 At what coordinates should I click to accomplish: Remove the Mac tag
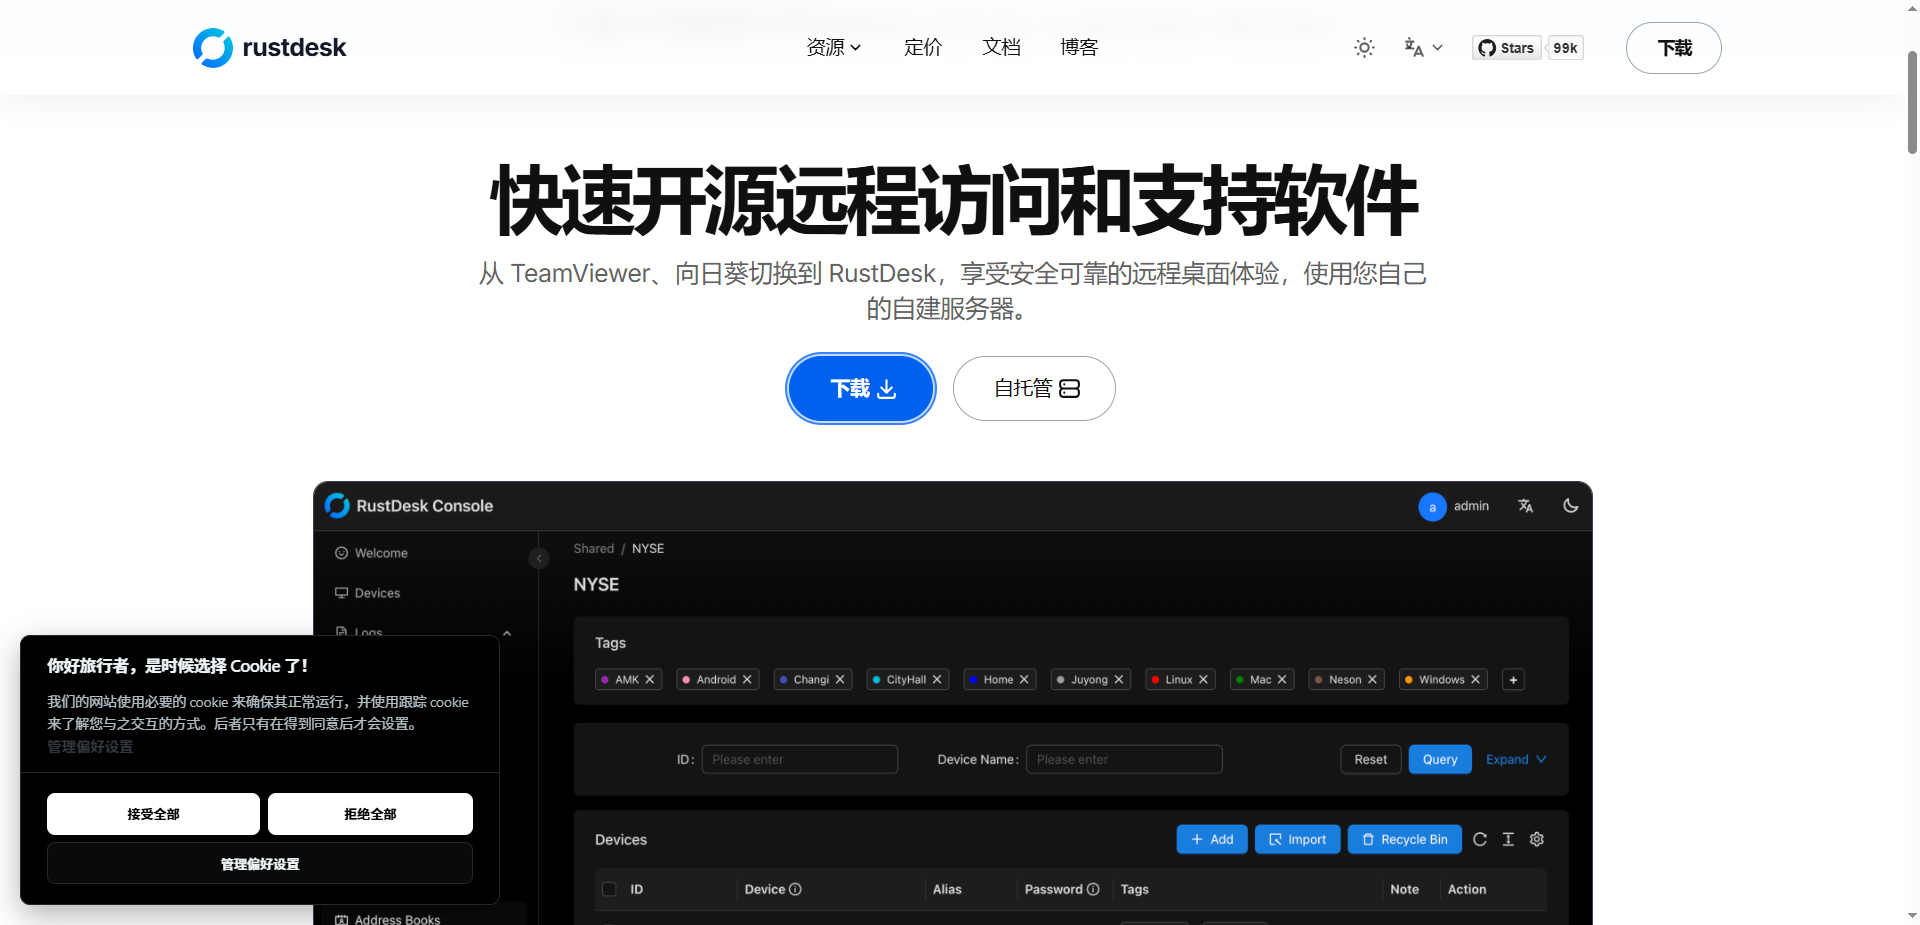(1282, 679)
